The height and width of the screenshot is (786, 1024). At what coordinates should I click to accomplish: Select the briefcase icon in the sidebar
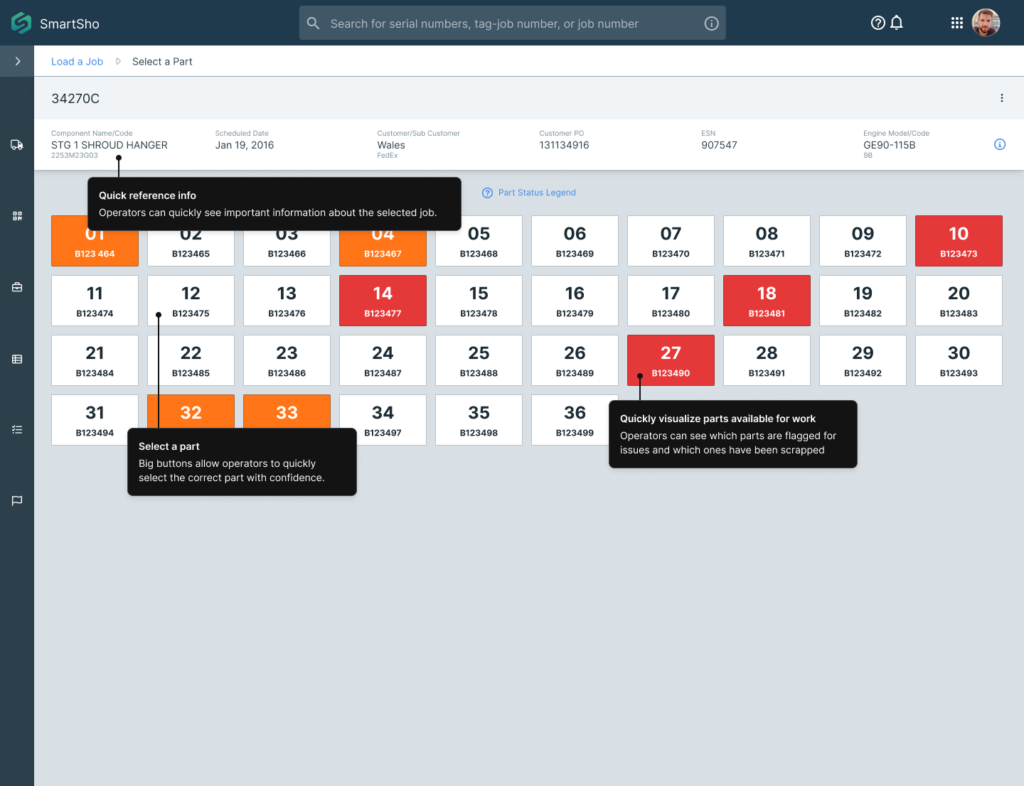pos(17,288)
